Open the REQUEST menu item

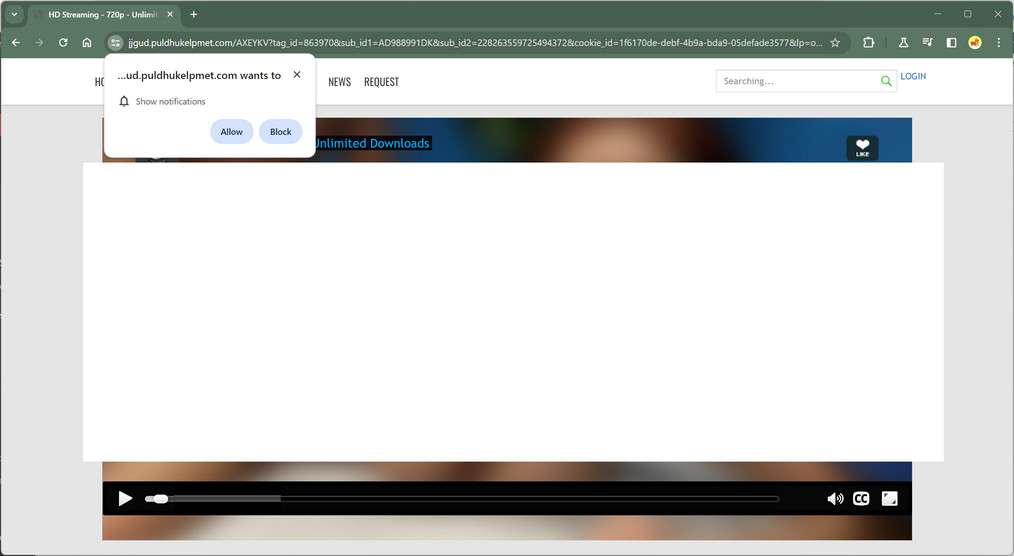[382, 82]
